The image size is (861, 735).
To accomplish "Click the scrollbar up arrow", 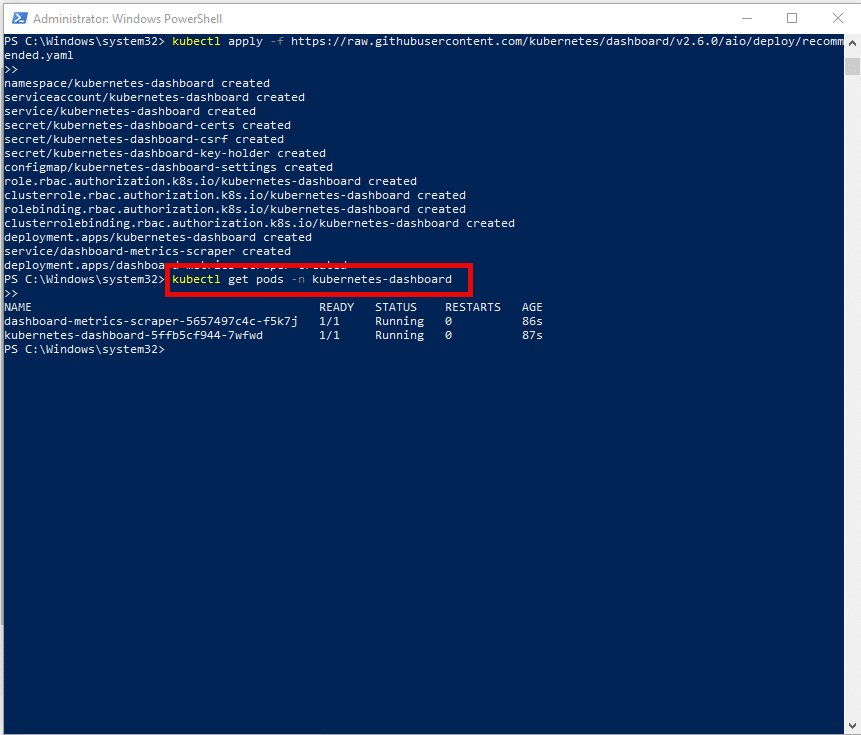I will 852,45.
